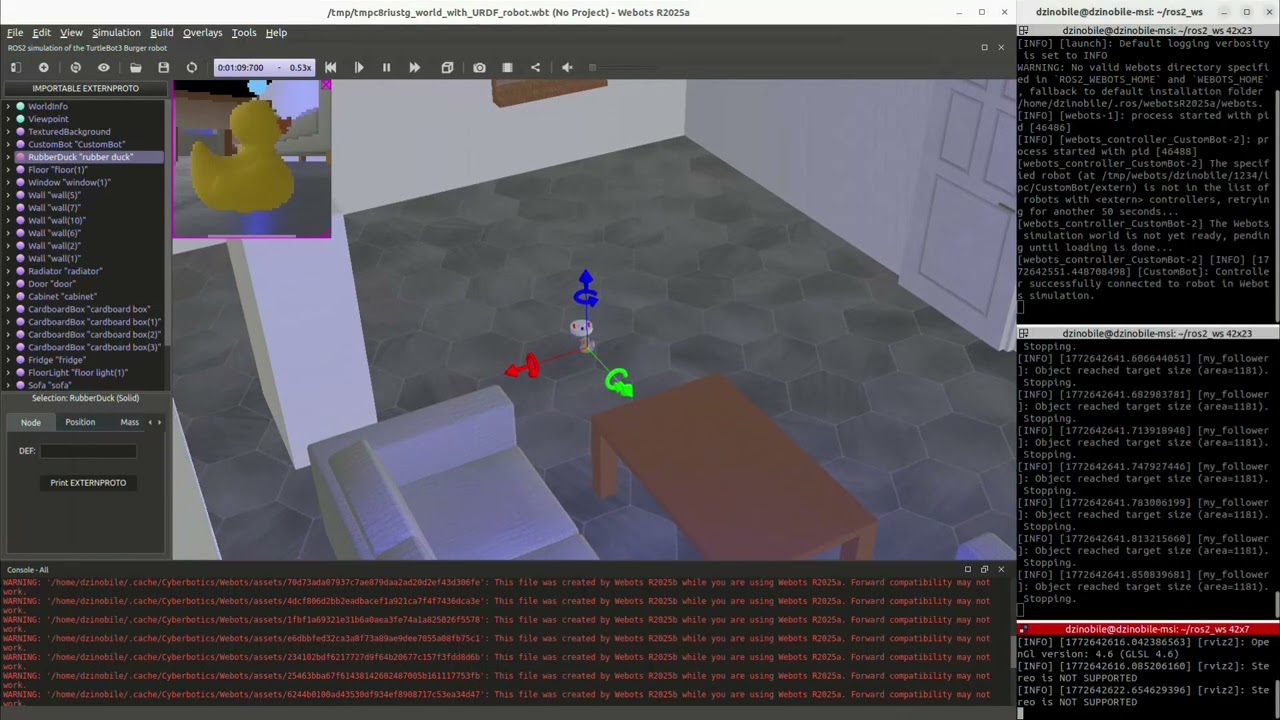Image resolution: width=1280 pixels, height=720 pixels.
Task: Click the IMPORTABLE EXTERNPROTO header
Action: (x=85, y=88)
